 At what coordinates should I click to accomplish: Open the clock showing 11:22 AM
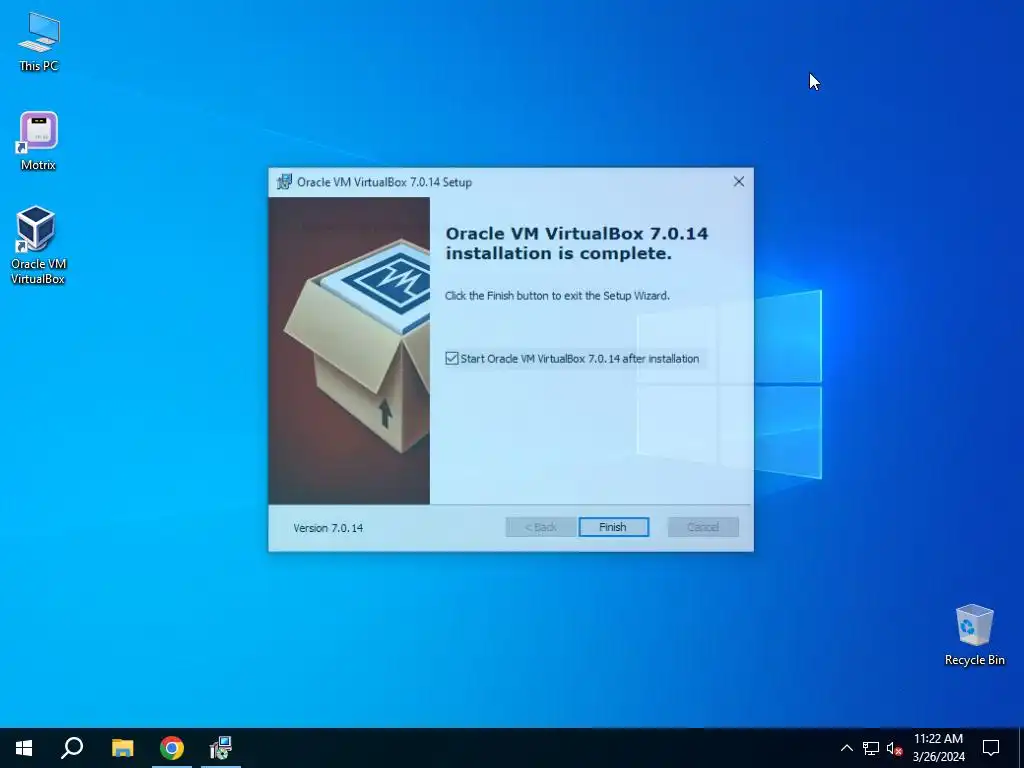[938, 748]
